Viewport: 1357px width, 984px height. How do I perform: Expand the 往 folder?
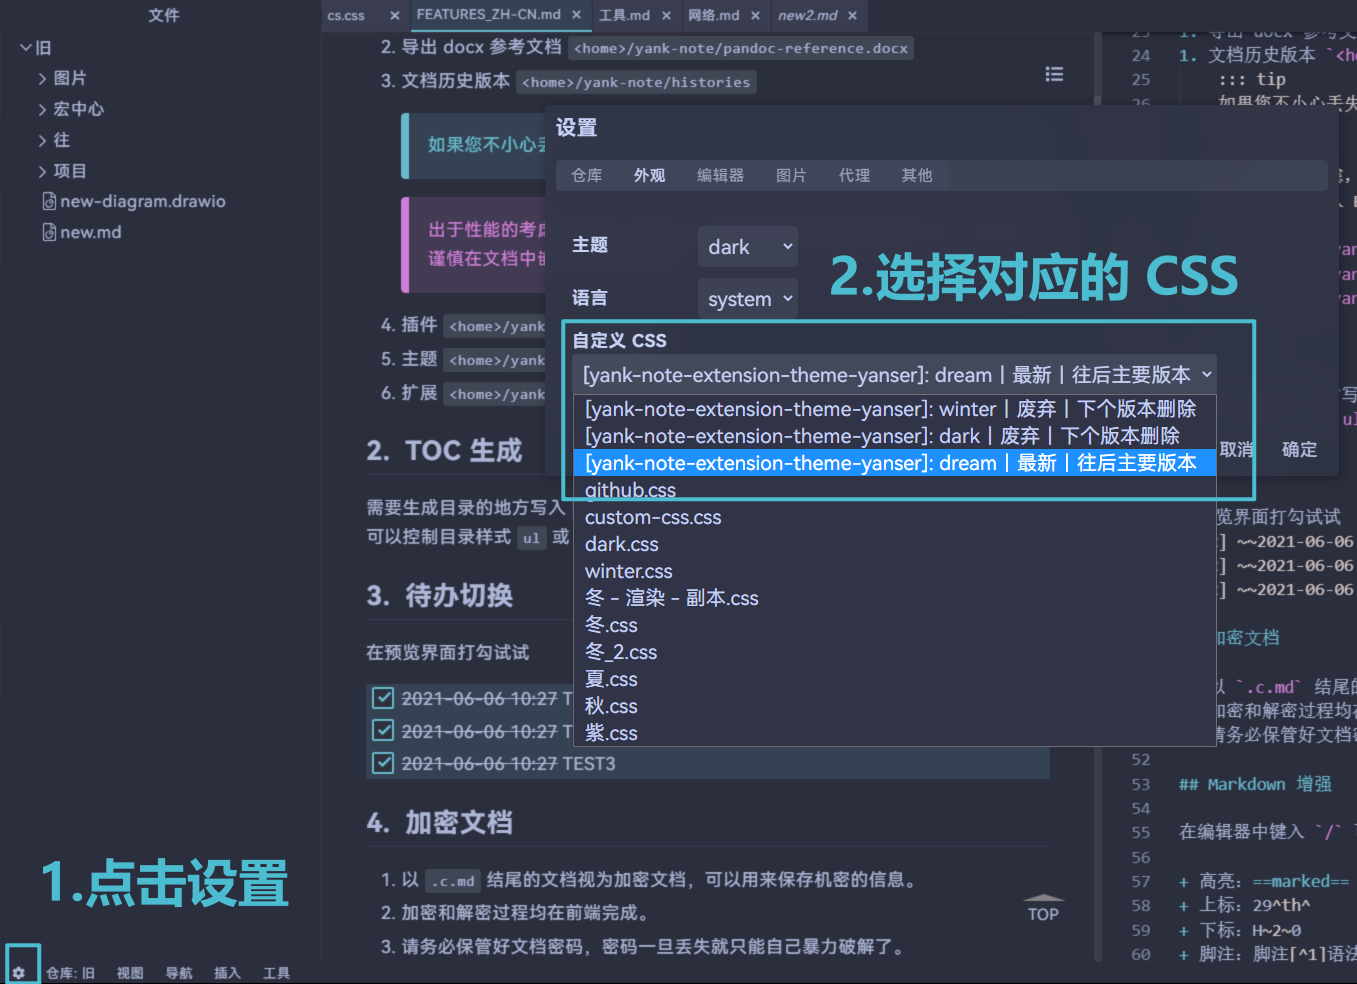42,140
